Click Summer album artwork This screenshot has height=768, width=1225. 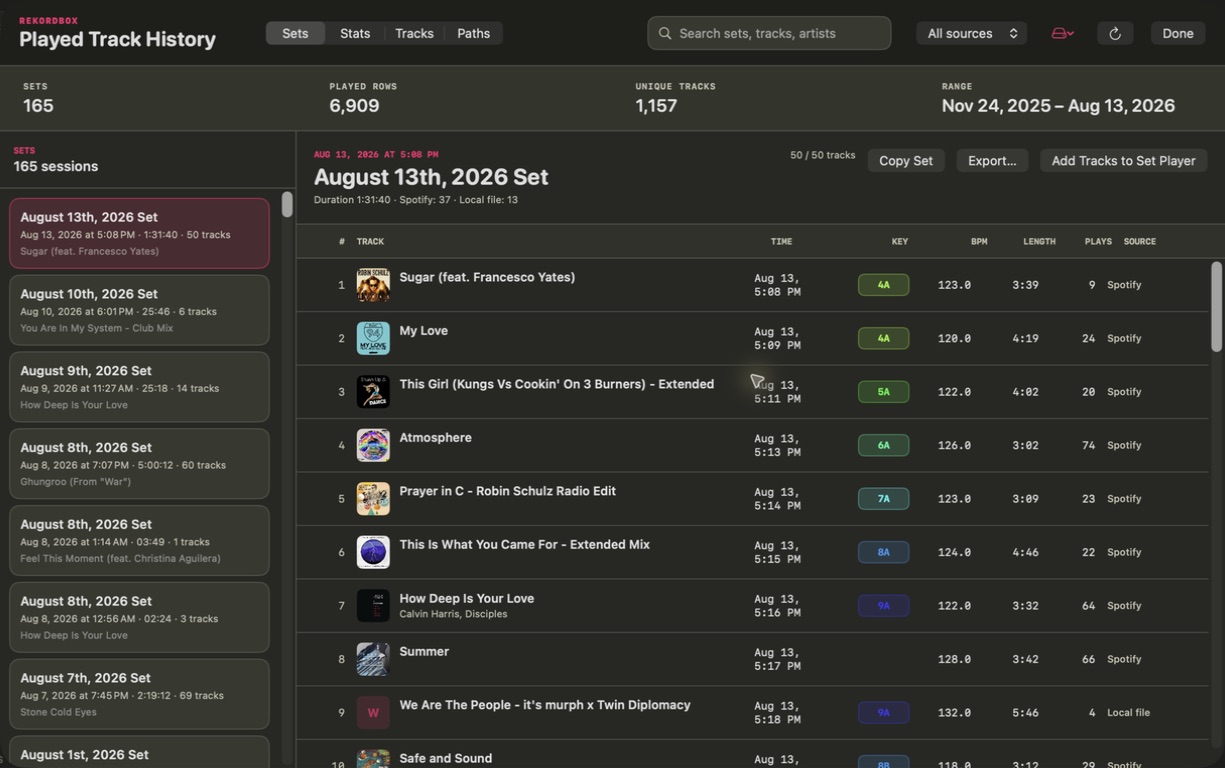[373, 659]
